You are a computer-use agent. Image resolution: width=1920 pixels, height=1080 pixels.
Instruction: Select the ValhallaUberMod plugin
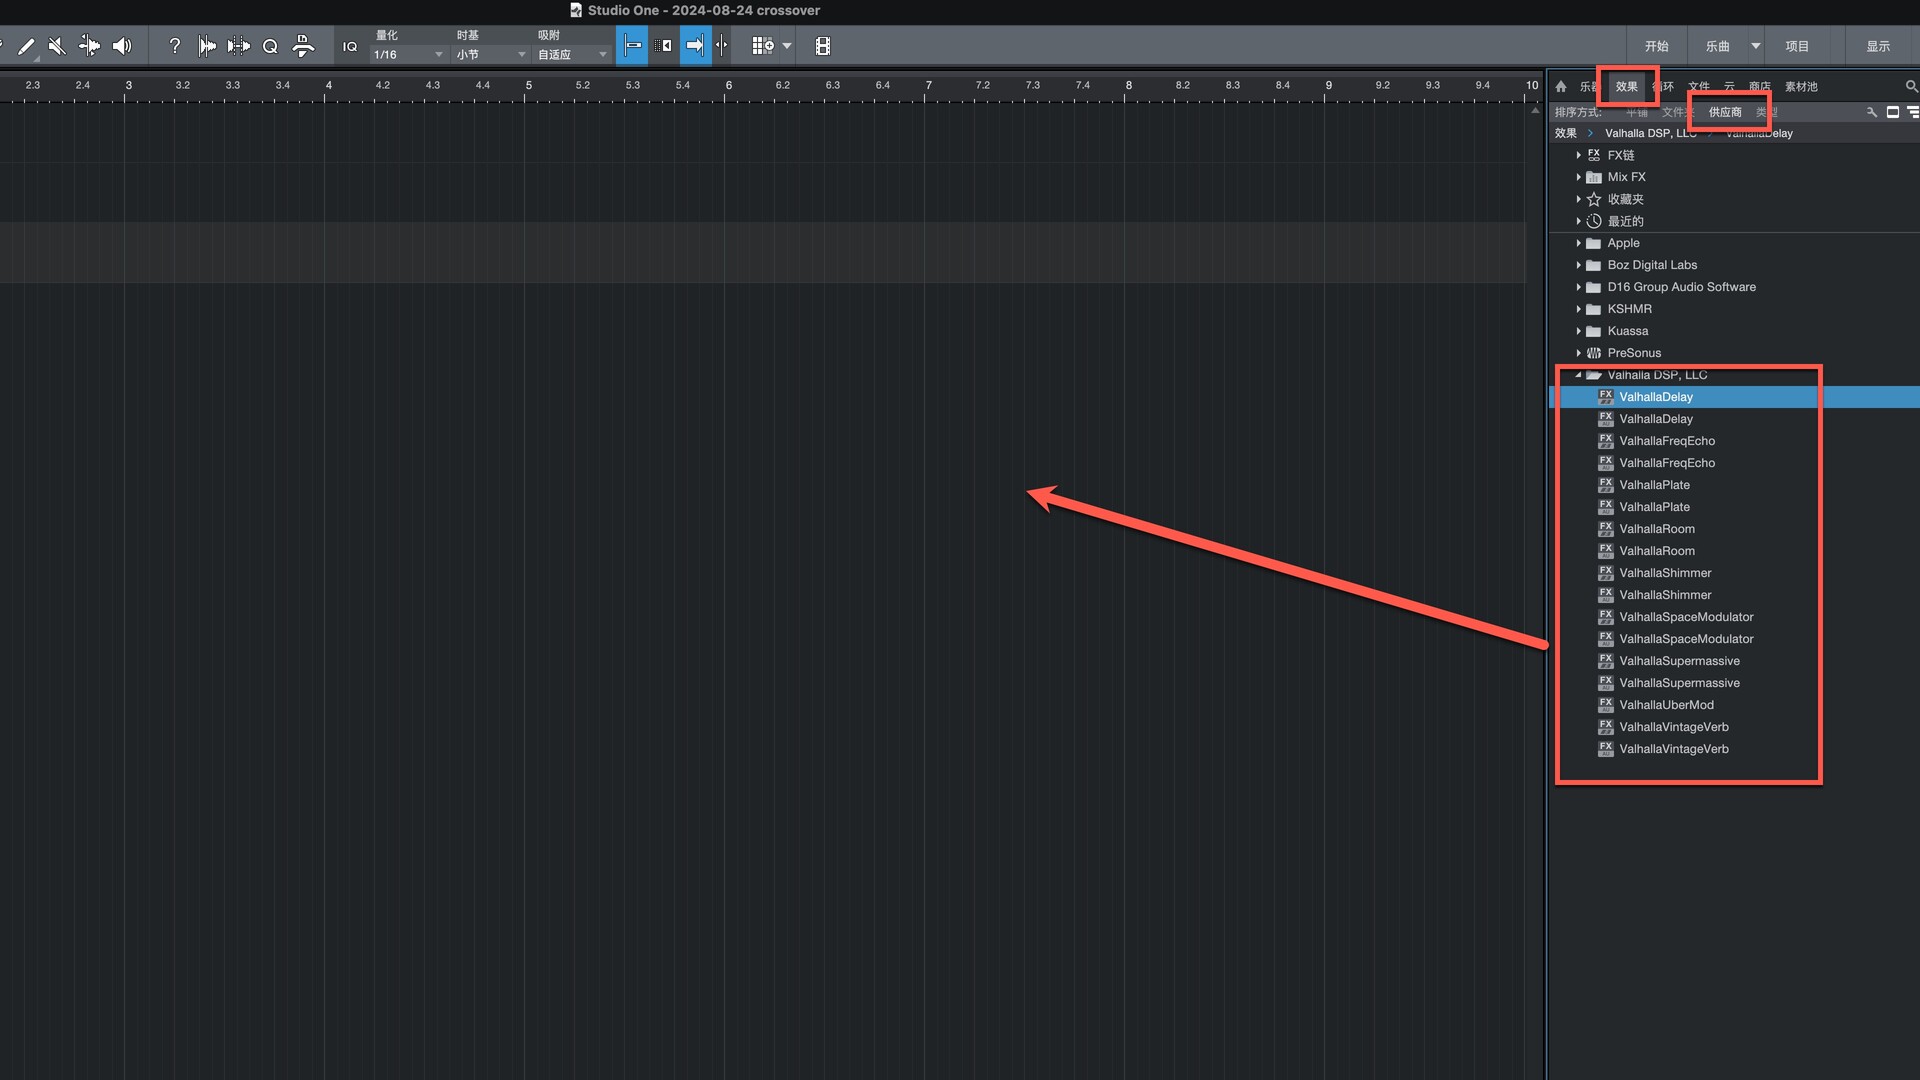pos(1666,705)
